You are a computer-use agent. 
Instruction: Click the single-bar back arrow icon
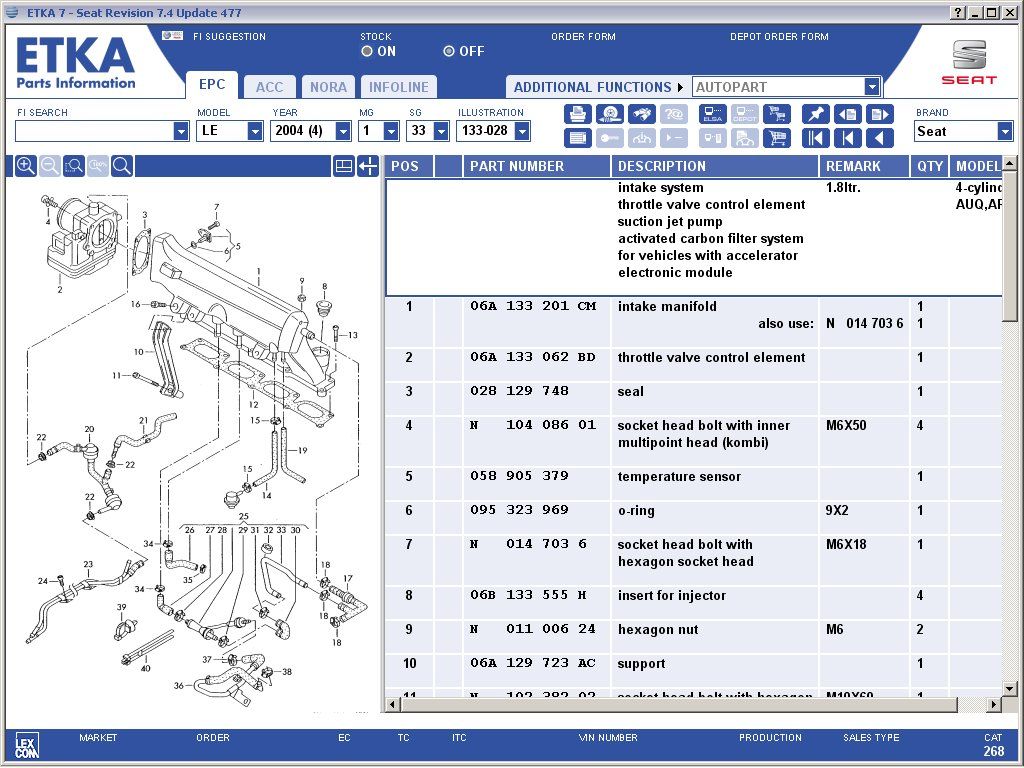(x=847, y=138)
